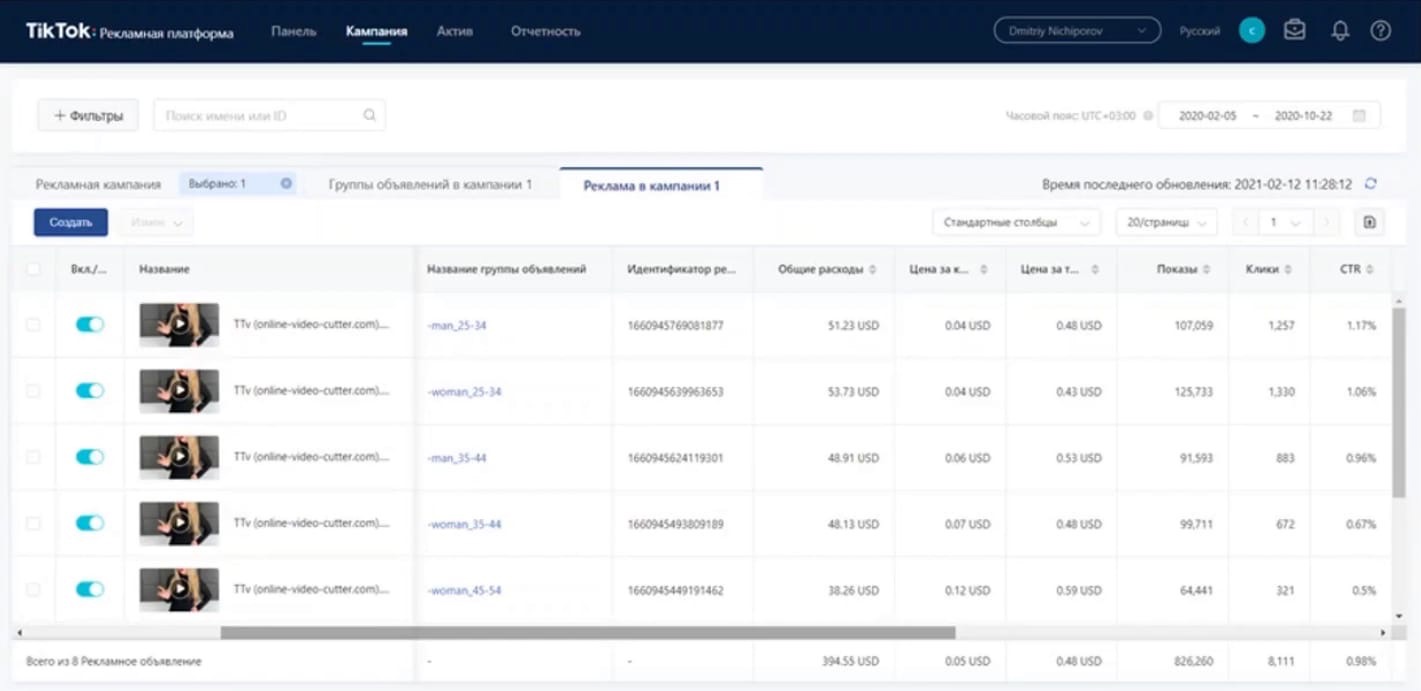
Task: Click the blue Создать button
Action: coord(71,222)
